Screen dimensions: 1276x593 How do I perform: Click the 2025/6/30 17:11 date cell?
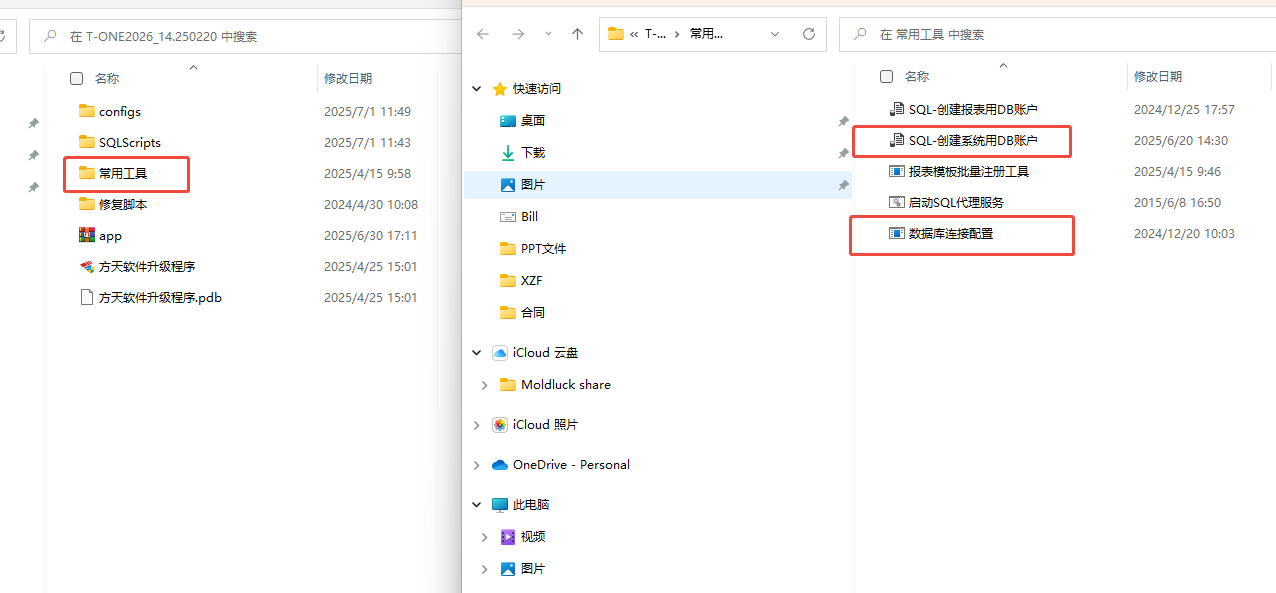tap(370, 235)
